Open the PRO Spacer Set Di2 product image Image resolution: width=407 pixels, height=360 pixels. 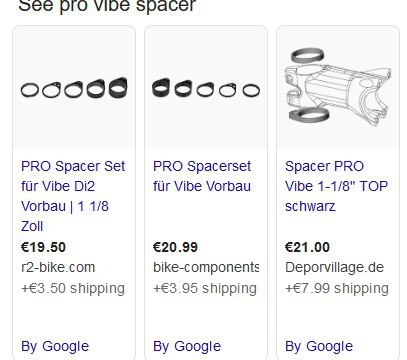click(74, 87)
